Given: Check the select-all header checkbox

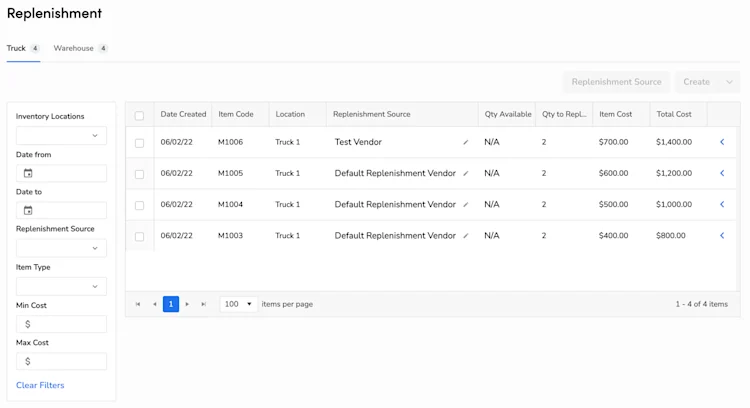Looking at the screenshot, I should point(139,115).
